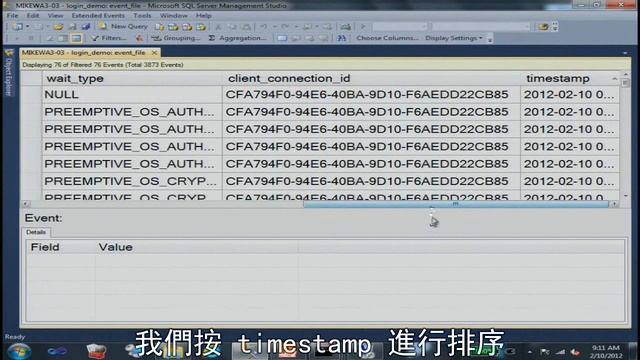
Task: Expand Display Settings dropdown
Action: [x=453, y=38]
